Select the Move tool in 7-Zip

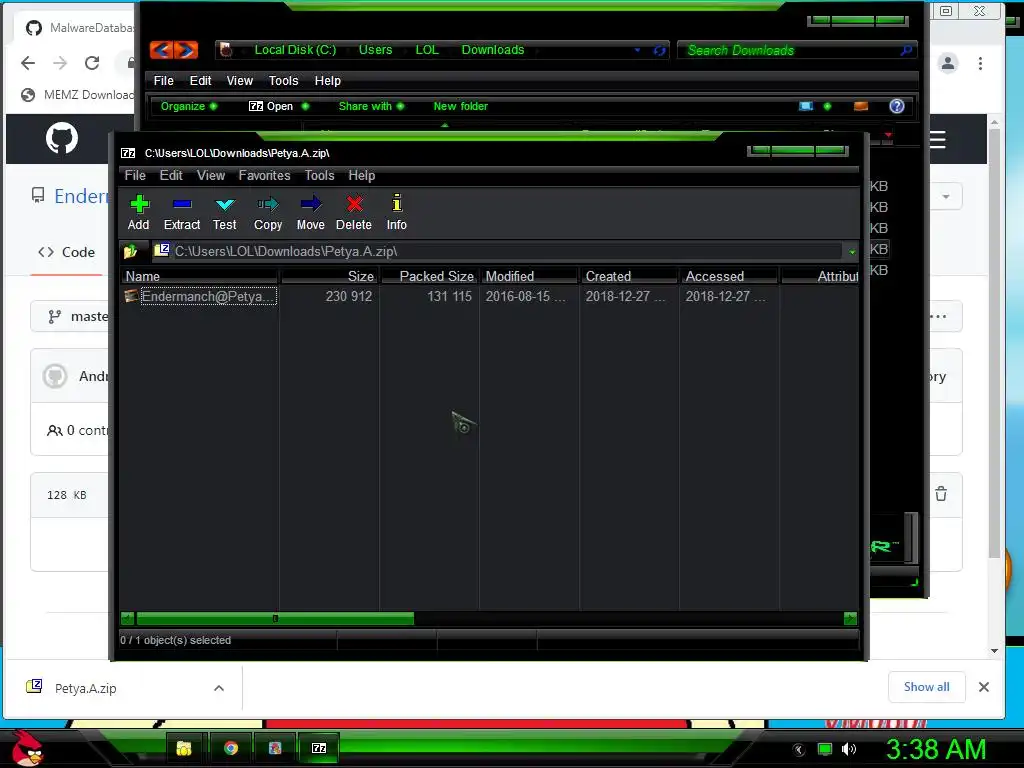point(310,213)
